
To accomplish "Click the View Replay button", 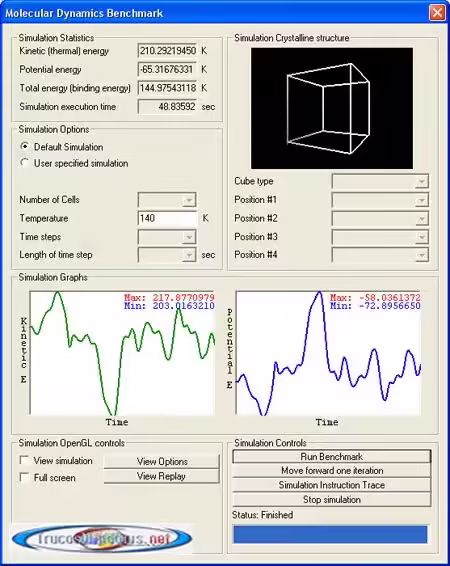I will [x=162, y=476].
